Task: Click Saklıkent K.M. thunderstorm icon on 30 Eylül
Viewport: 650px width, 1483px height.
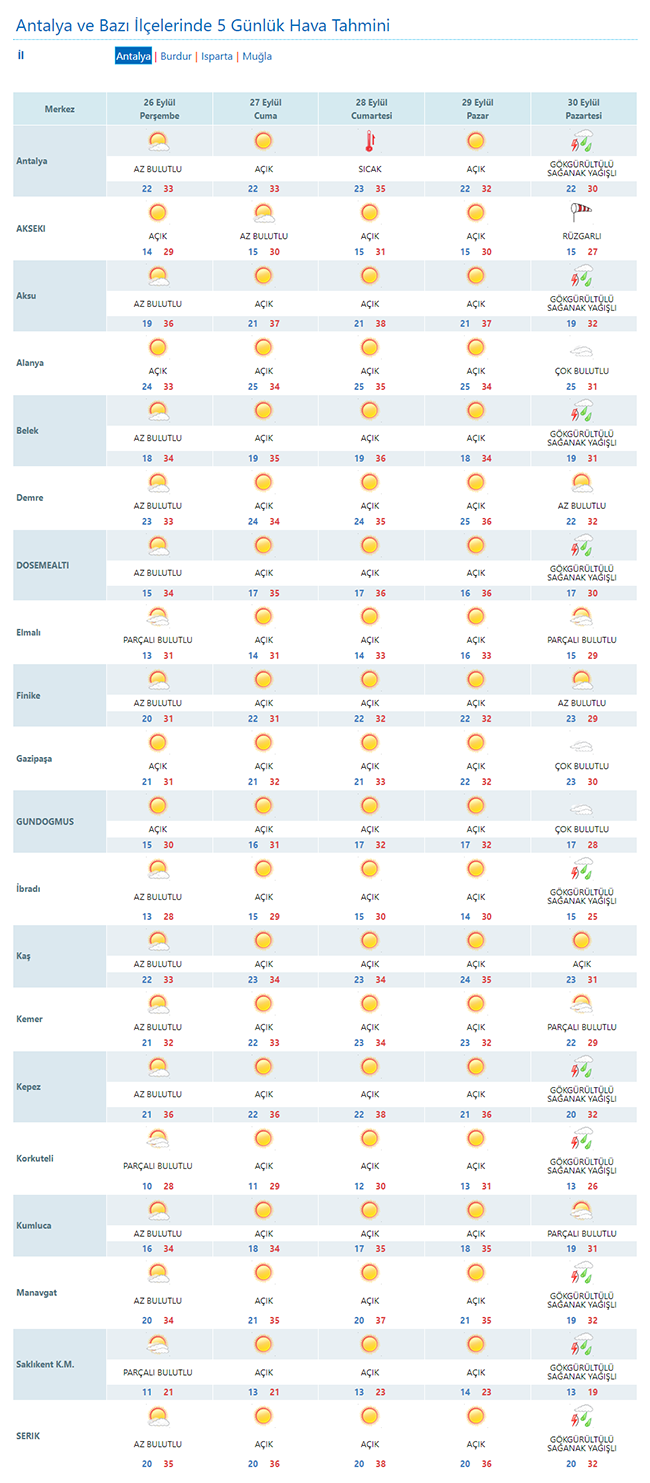Action: coord(582,1345)
